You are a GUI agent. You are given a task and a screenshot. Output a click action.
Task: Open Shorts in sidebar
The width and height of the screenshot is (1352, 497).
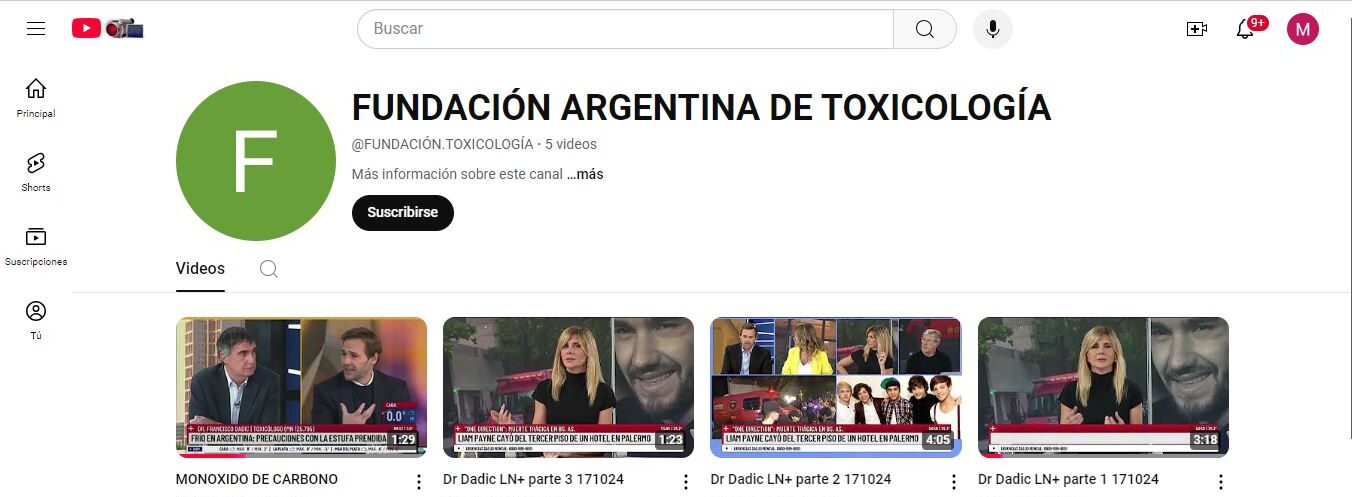(x=36, y=172)
